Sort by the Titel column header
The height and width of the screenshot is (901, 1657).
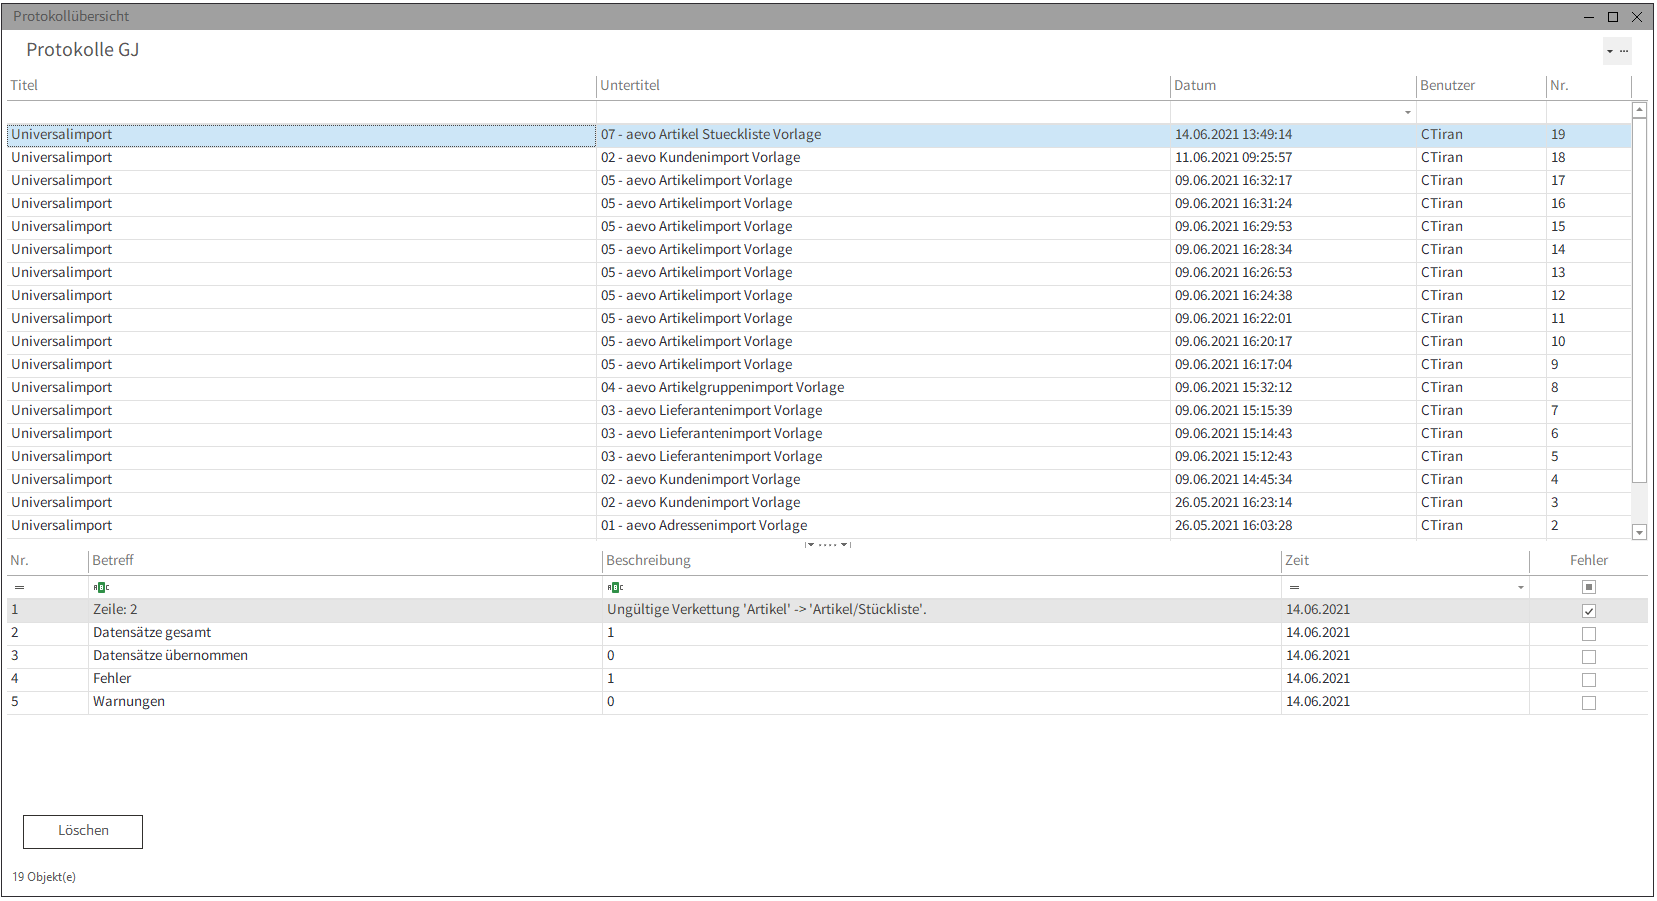(301, 86)
